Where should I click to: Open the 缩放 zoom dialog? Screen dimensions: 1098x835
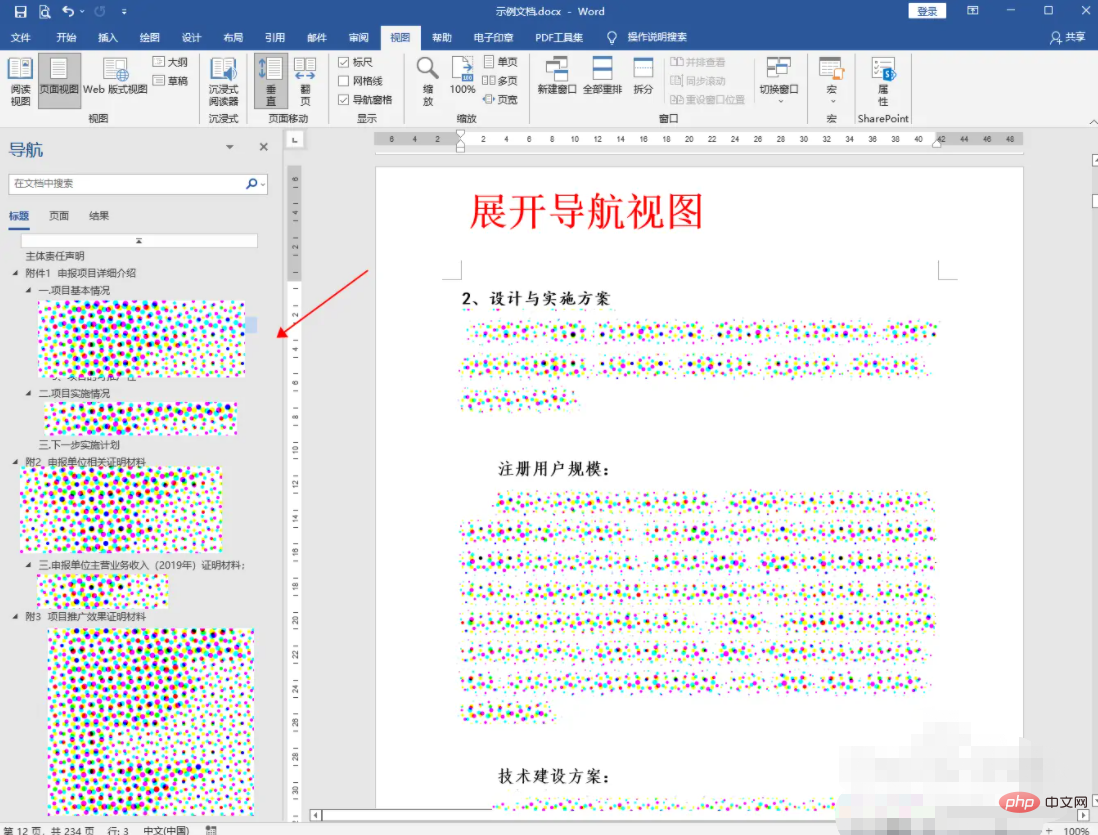[427, 81]
